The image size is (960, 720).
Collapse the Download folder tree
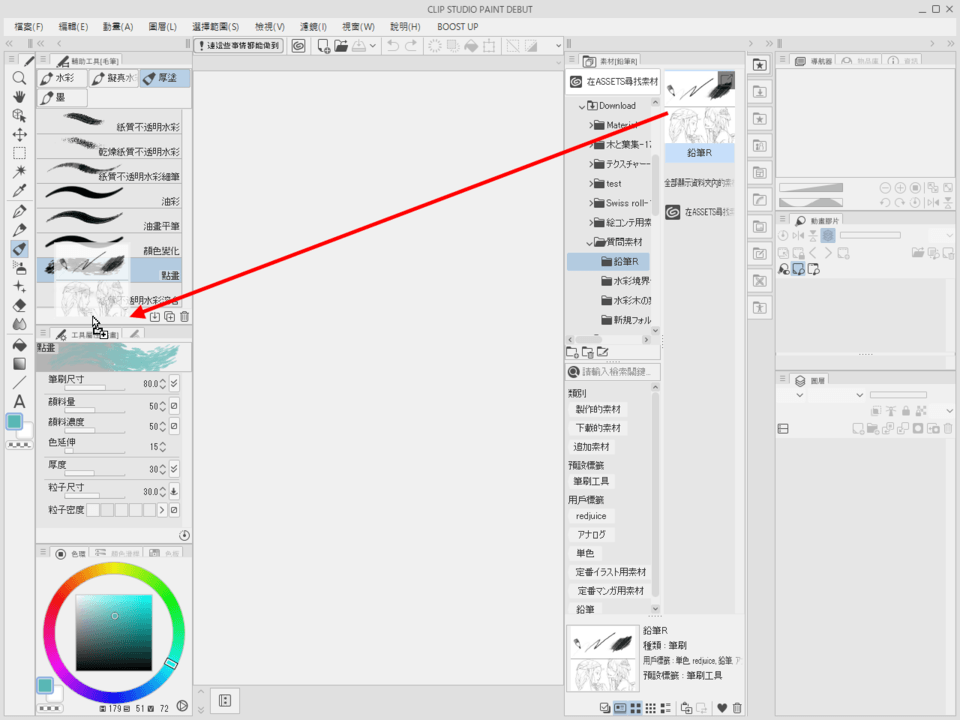(x=581, y=106)
